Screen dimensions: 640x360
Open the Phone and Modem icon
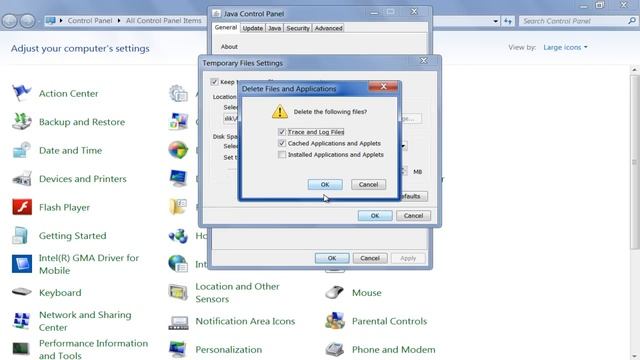pos(335,349)
